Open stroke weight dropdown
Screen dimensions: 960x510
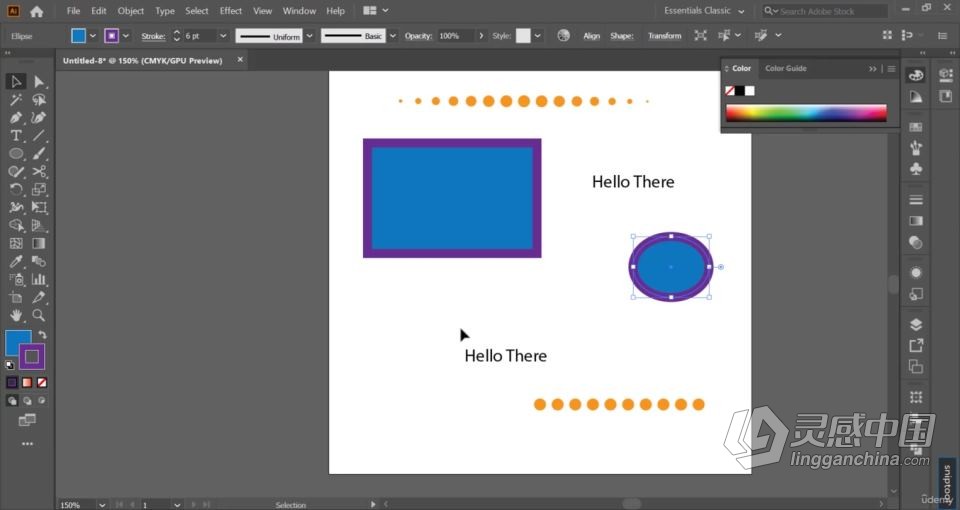tap(223, 36)
